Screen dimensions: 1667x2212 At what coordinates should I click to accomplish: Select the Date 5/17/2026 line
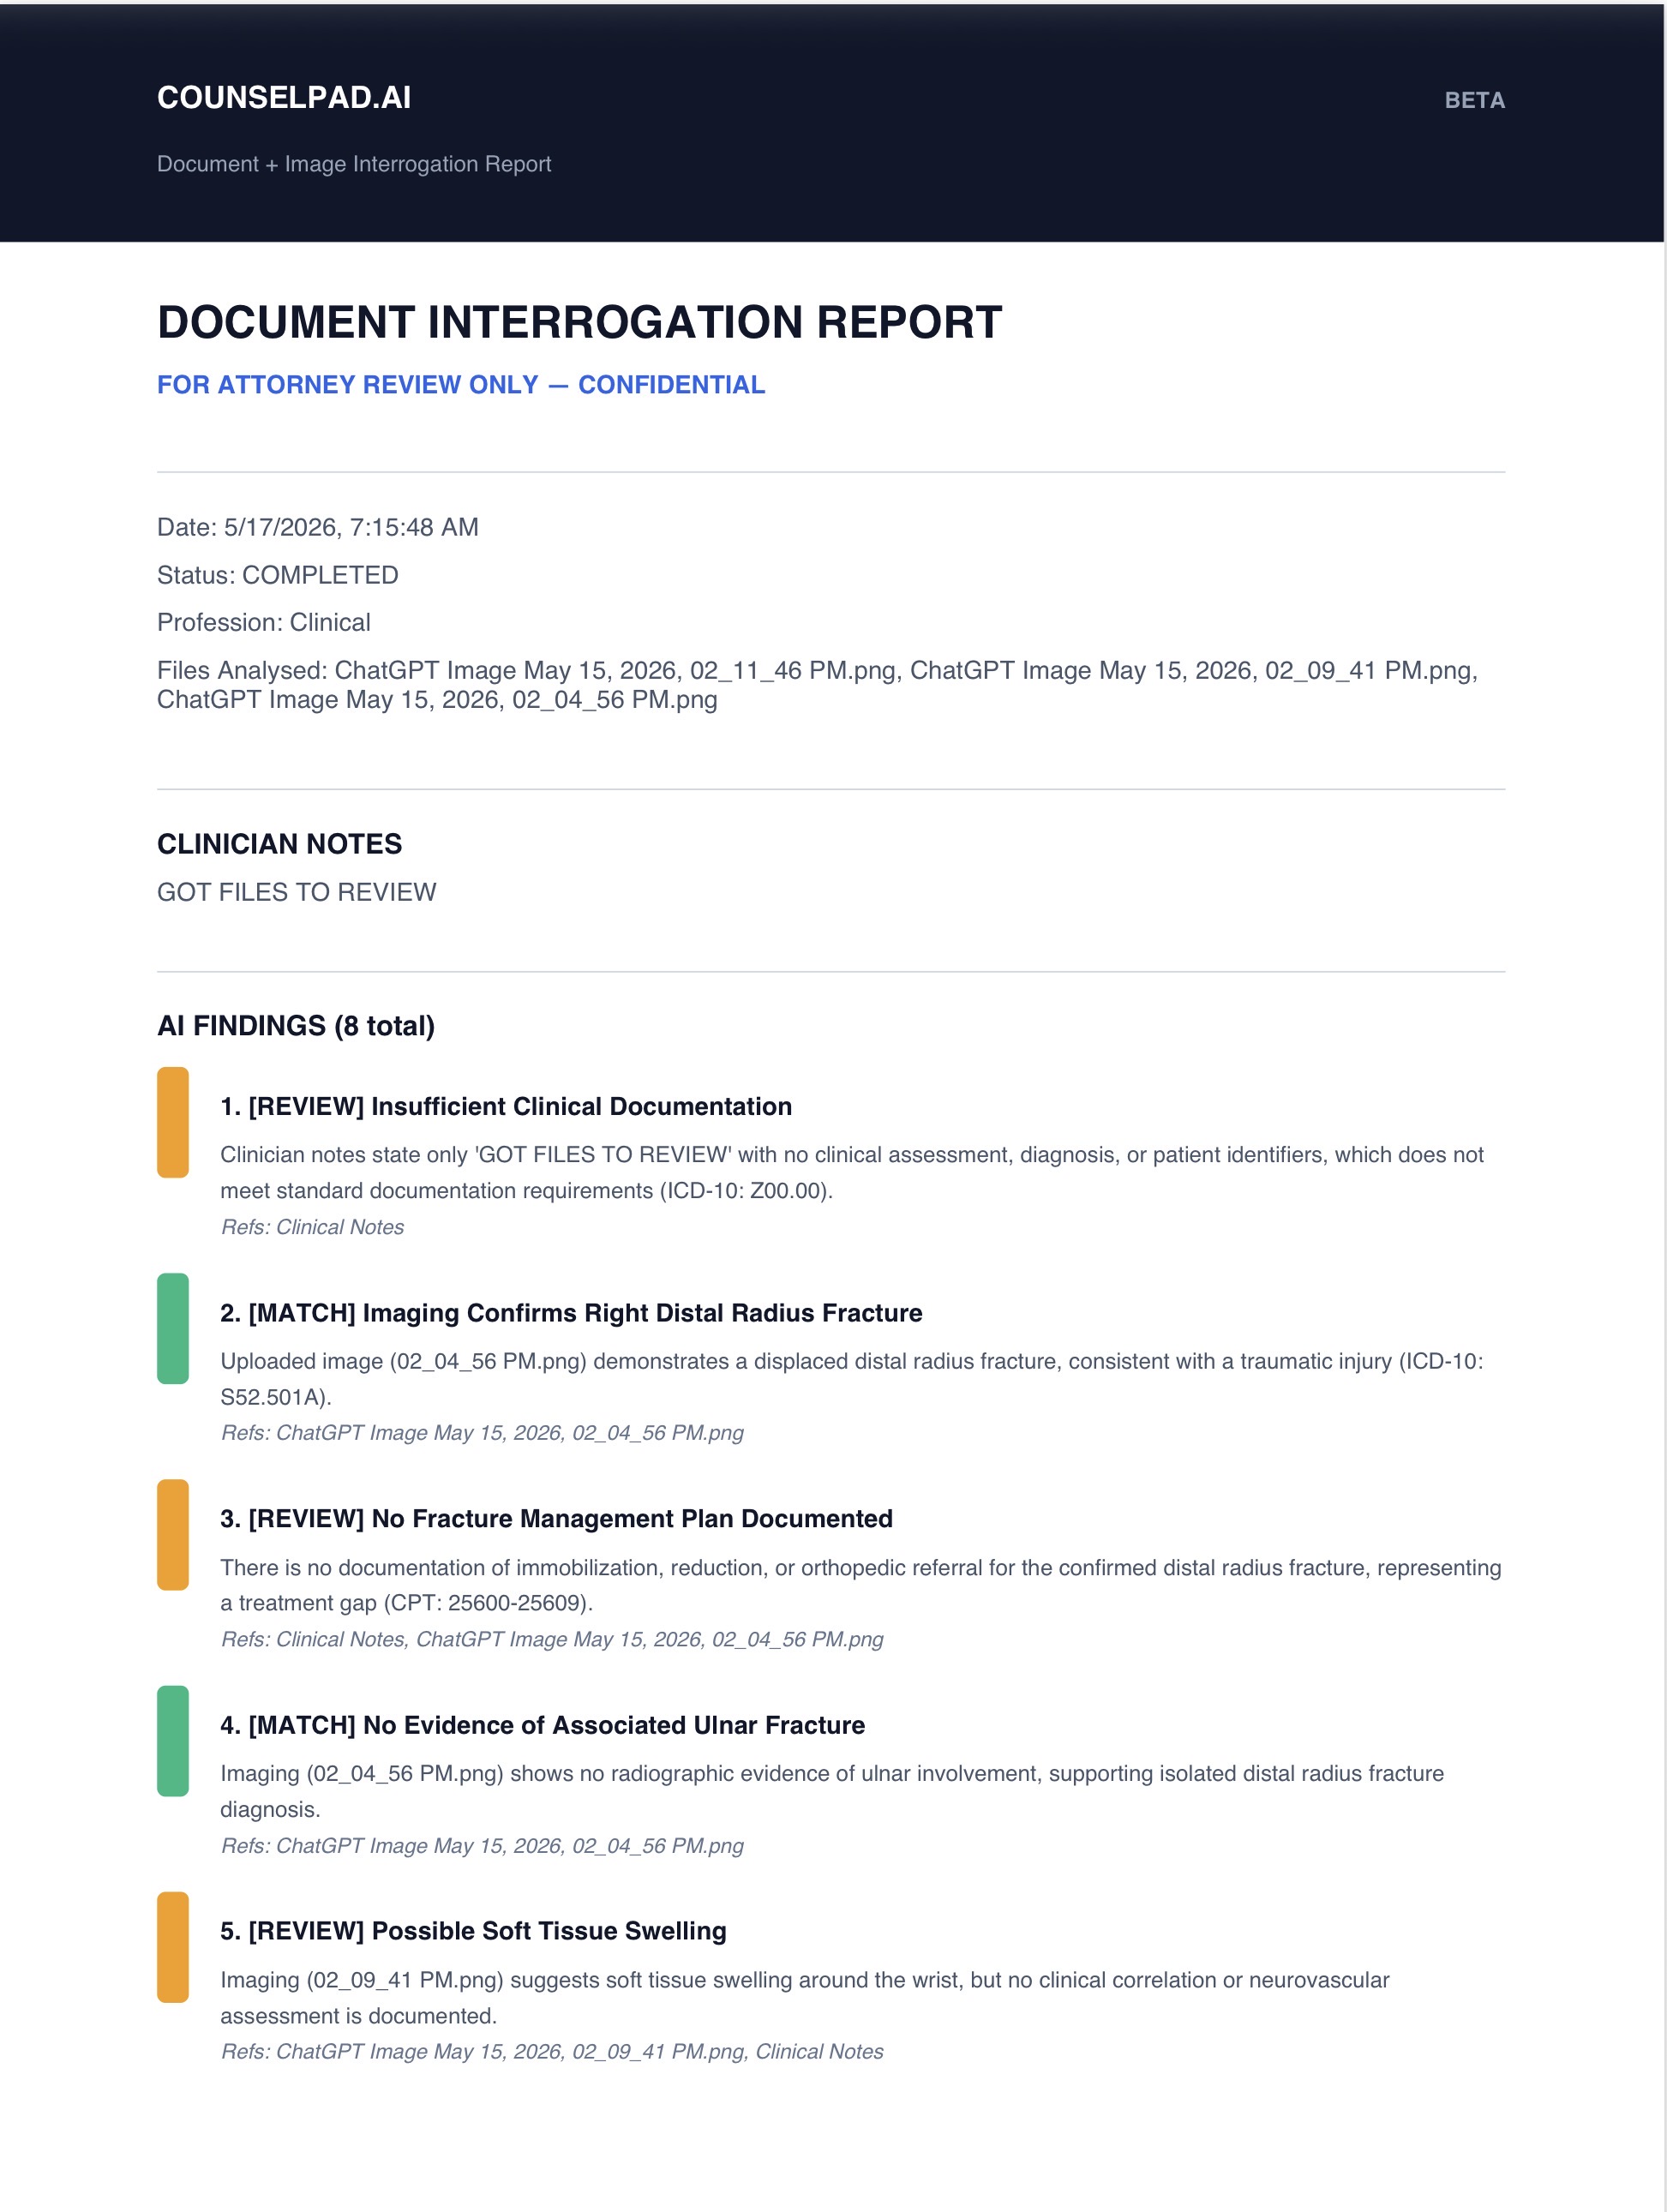click(x=318, y=527)
